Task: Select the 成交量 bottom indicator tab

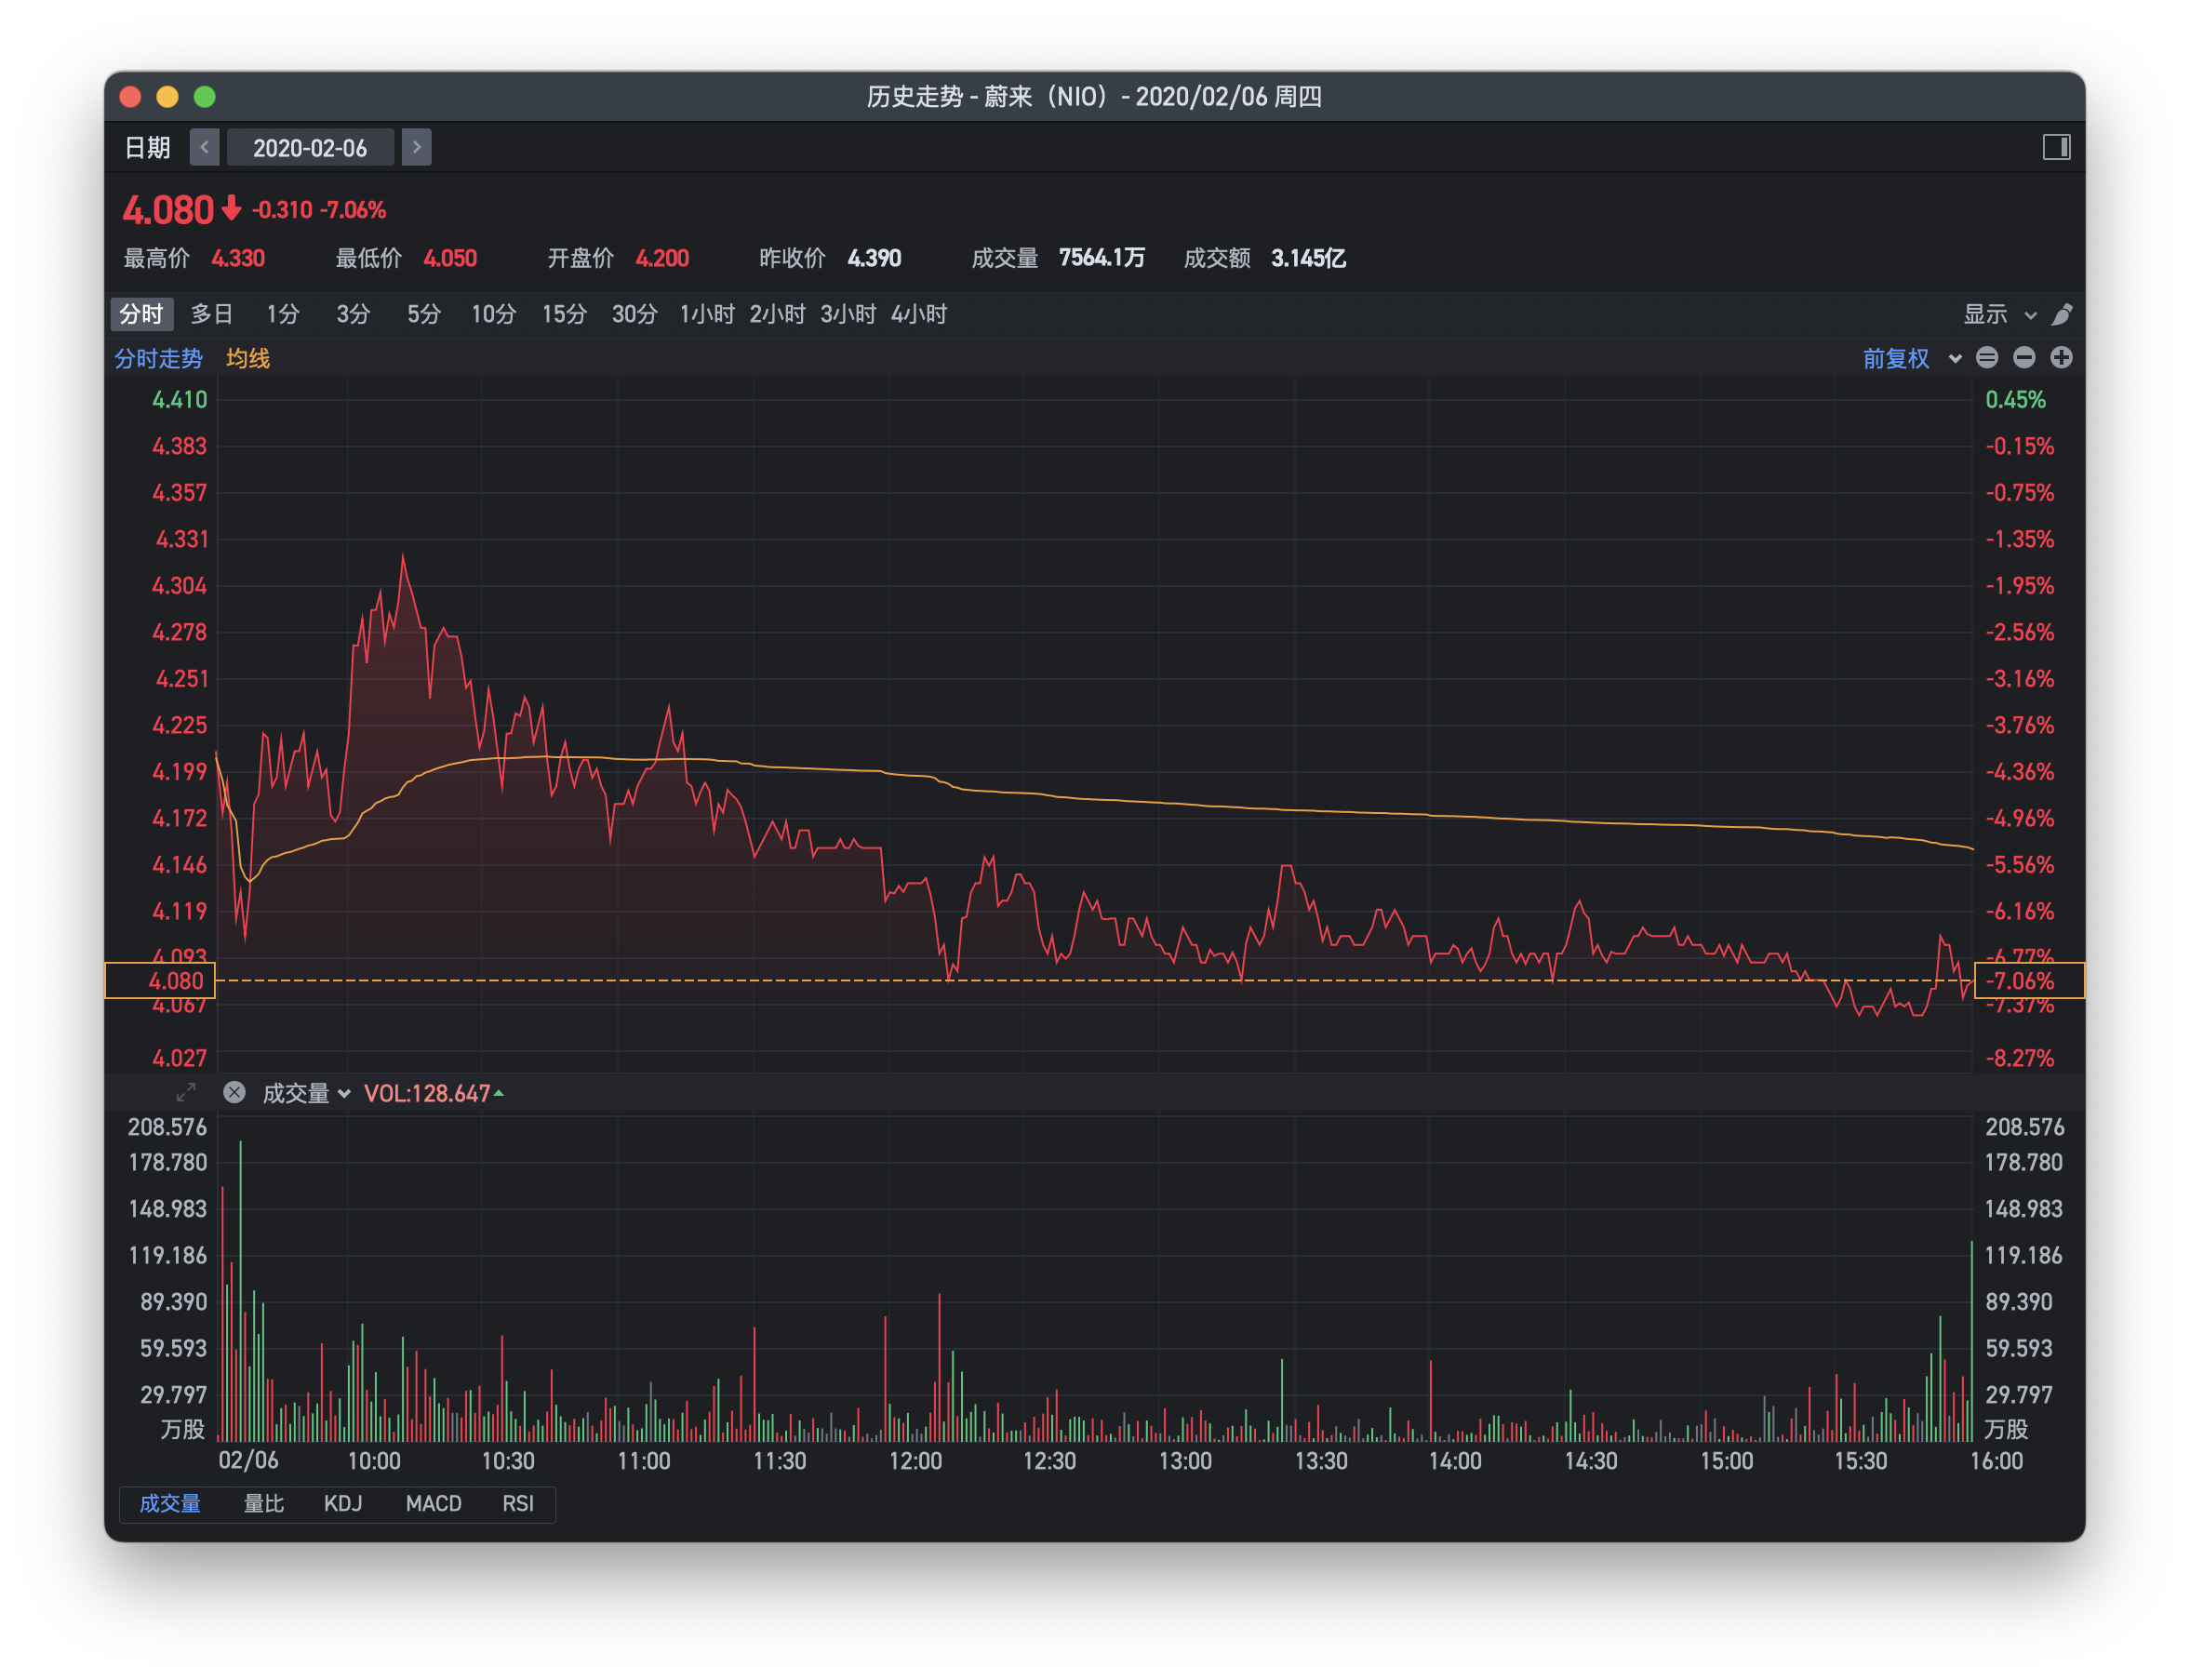Action: click(x=169, y=1503)
